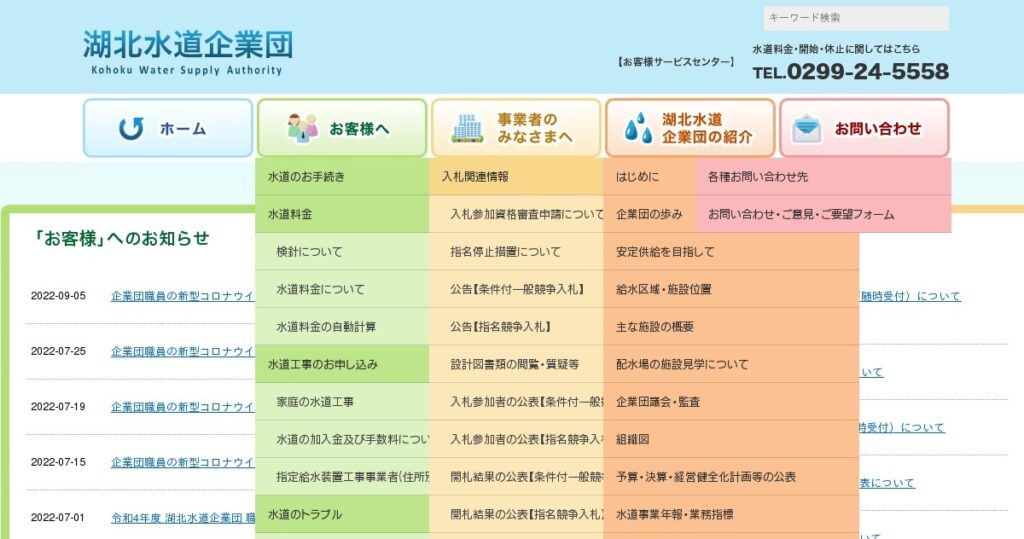This screenshot has height=539, width=1024.
Task: Select 入札参加者の公表【指名競争入札 item
Action: coord(516,440)
